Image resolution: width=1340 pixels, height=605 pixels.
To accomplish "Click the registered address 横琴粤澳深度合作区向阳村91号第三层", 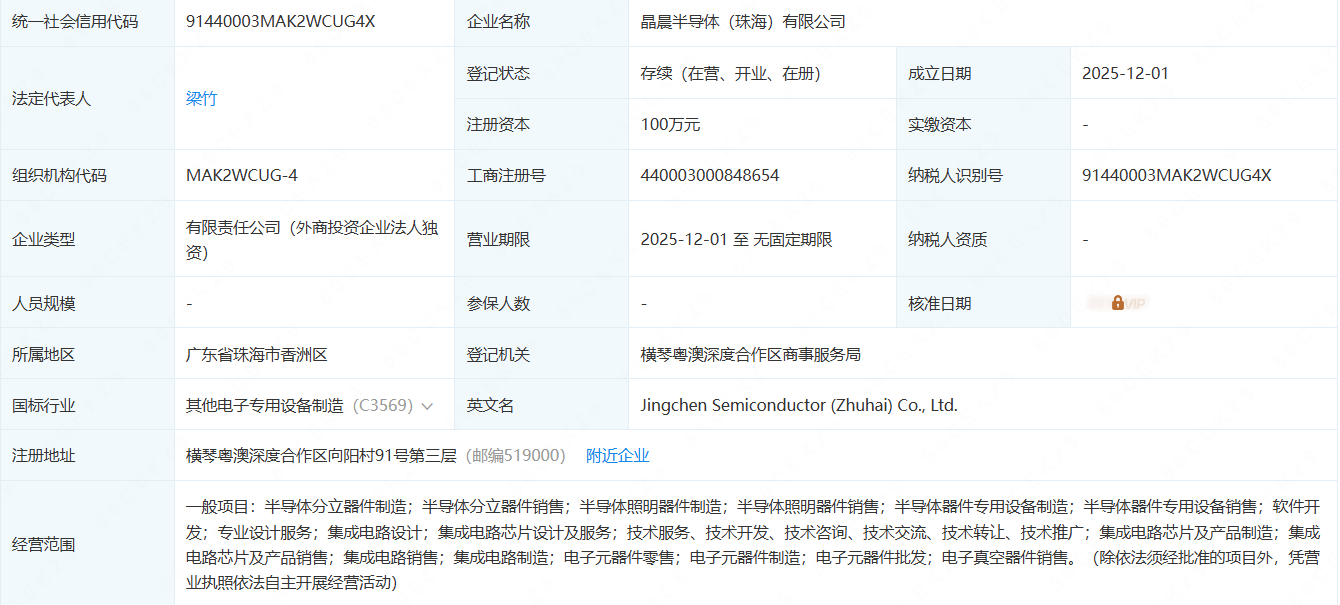I will pos(321,456).
